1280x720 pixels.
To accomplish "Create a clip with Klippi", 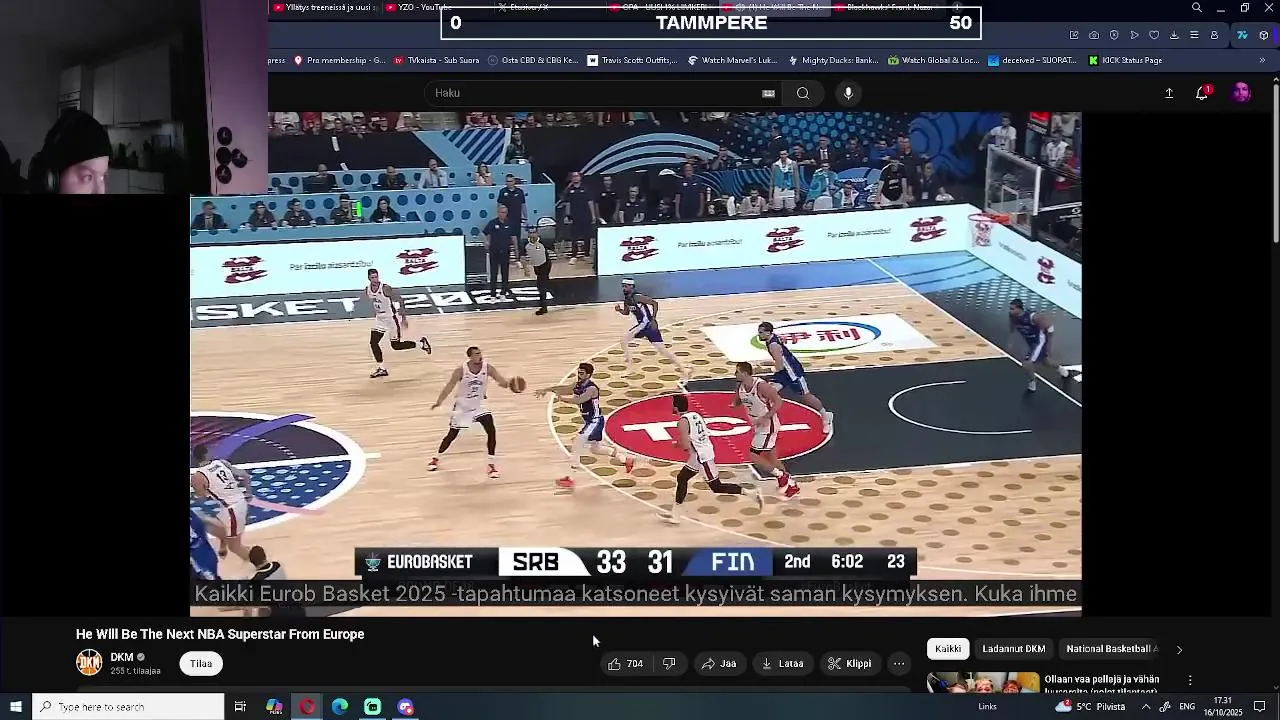I will [850, 663].
